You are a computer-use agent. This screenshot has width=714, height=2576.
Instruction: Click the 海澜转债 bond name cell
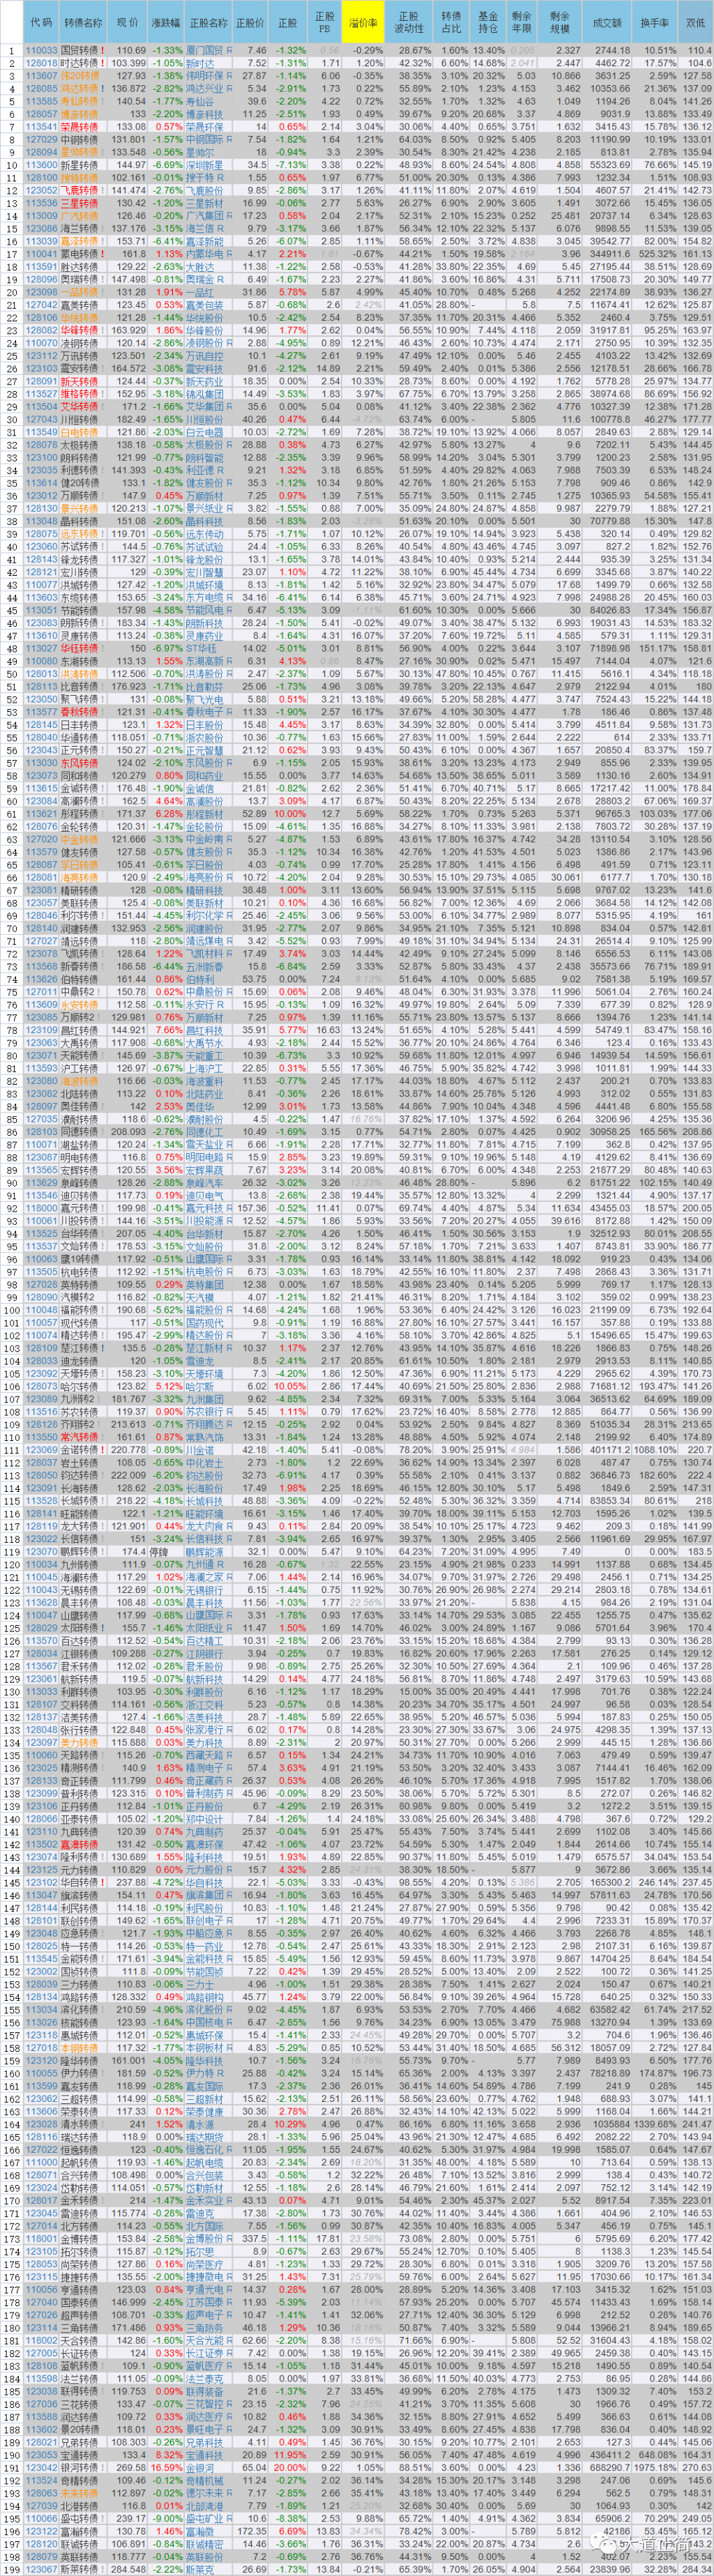pos(83,1577)
